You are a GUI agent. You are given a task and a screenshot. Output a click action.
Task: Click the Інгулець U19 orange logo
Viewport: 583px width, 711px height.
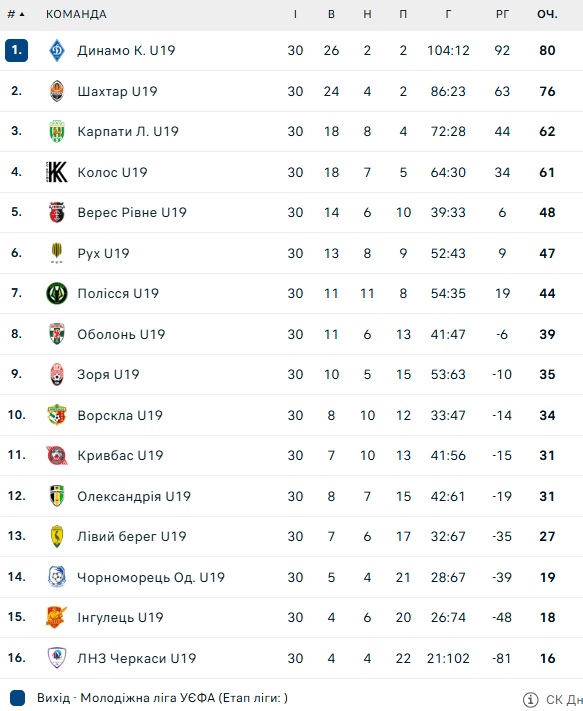57,617
